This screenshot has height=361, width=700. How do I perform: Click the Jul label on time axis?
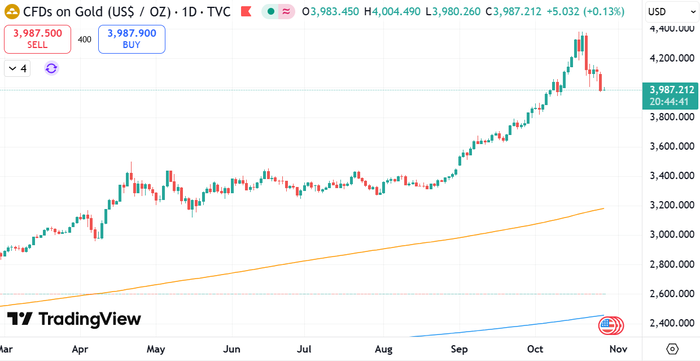304,349
